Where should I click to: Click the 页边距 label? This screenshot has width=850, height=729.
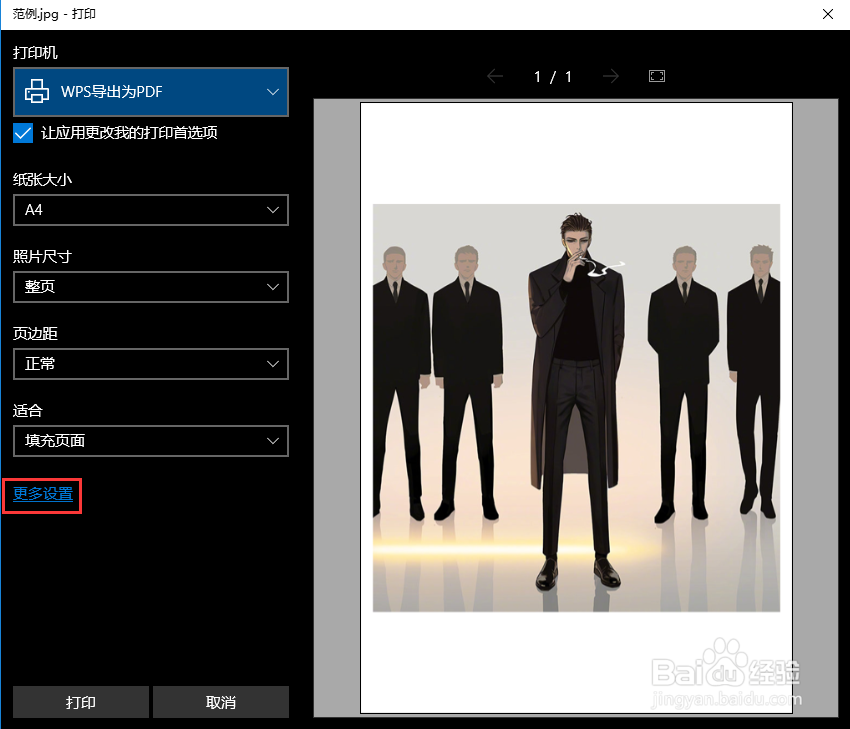point(35,333)
